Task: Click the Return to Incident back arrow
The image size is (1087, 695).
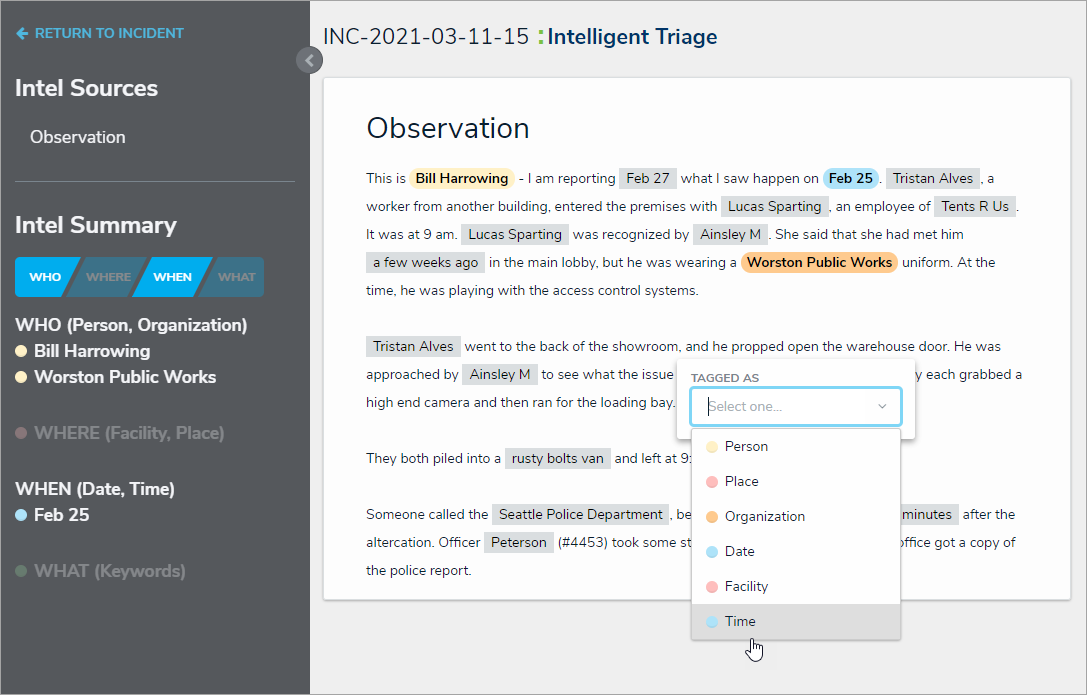Action: 22,33
